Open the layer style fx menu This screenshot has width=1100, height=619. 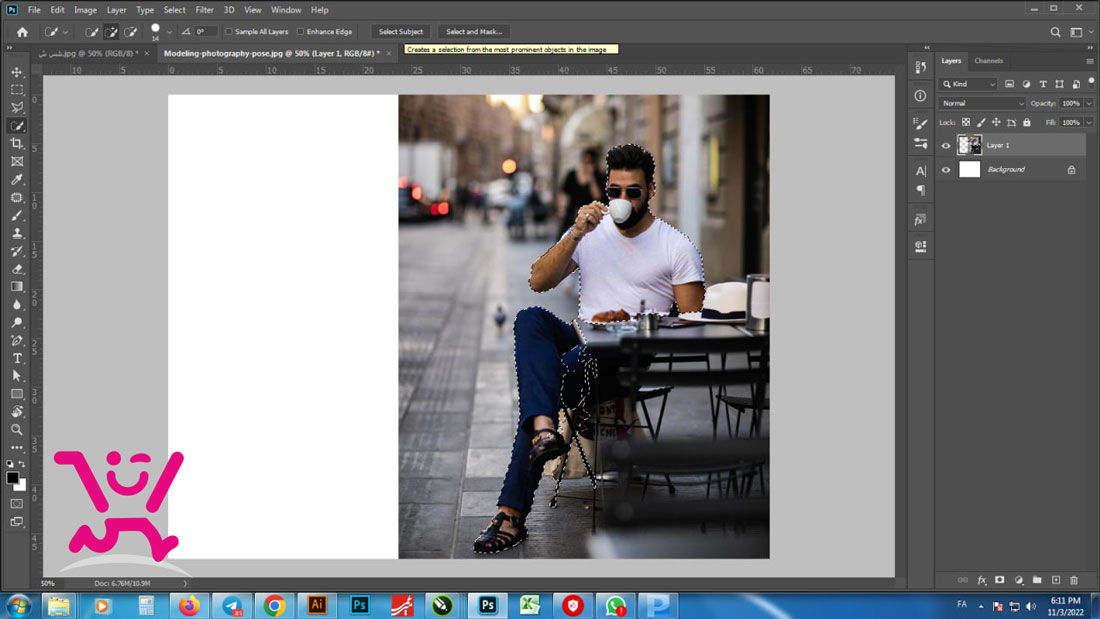pyautogui.click(x=981, y=580)
